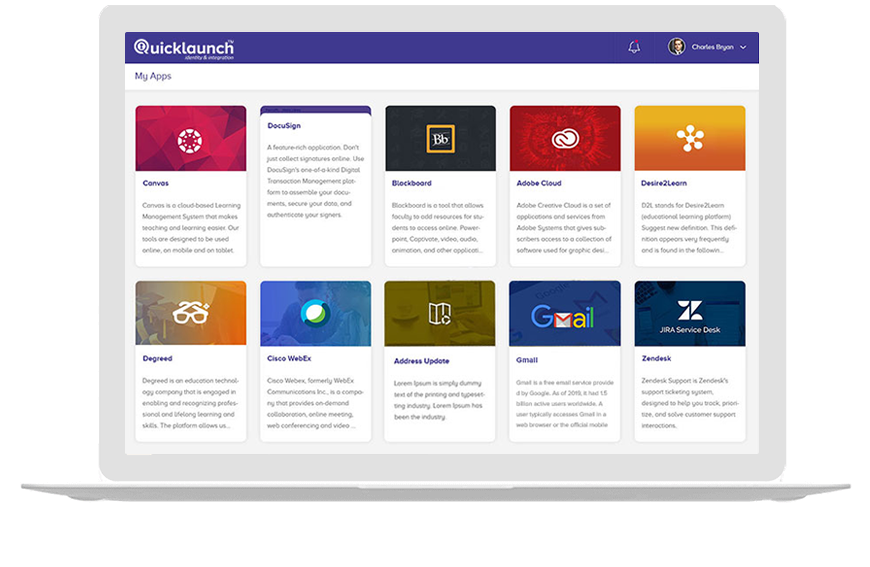The width and height of the screenshot is (870, 567).
Task: Click the Adobe Creative Cloud description
Action: (x=564, y=228)
